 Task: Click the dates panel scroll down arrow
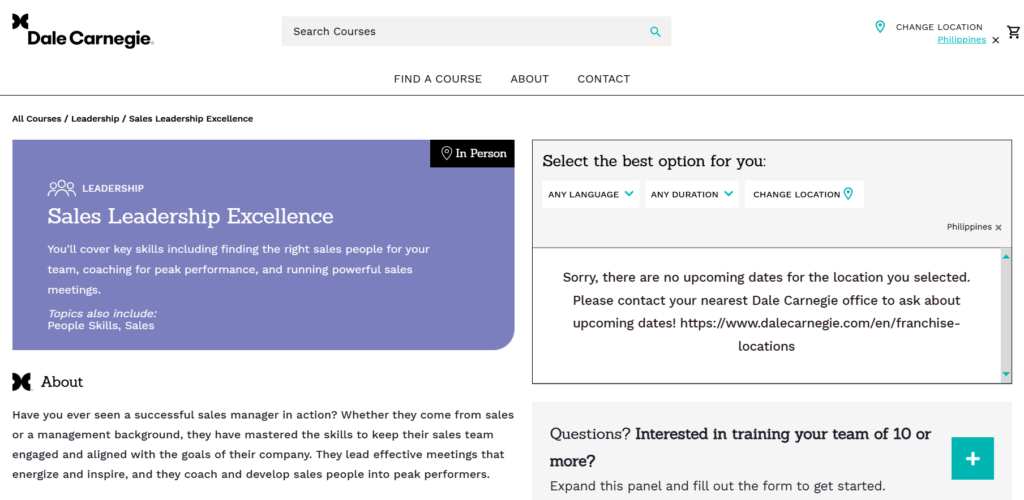[x=1006, y=374]
